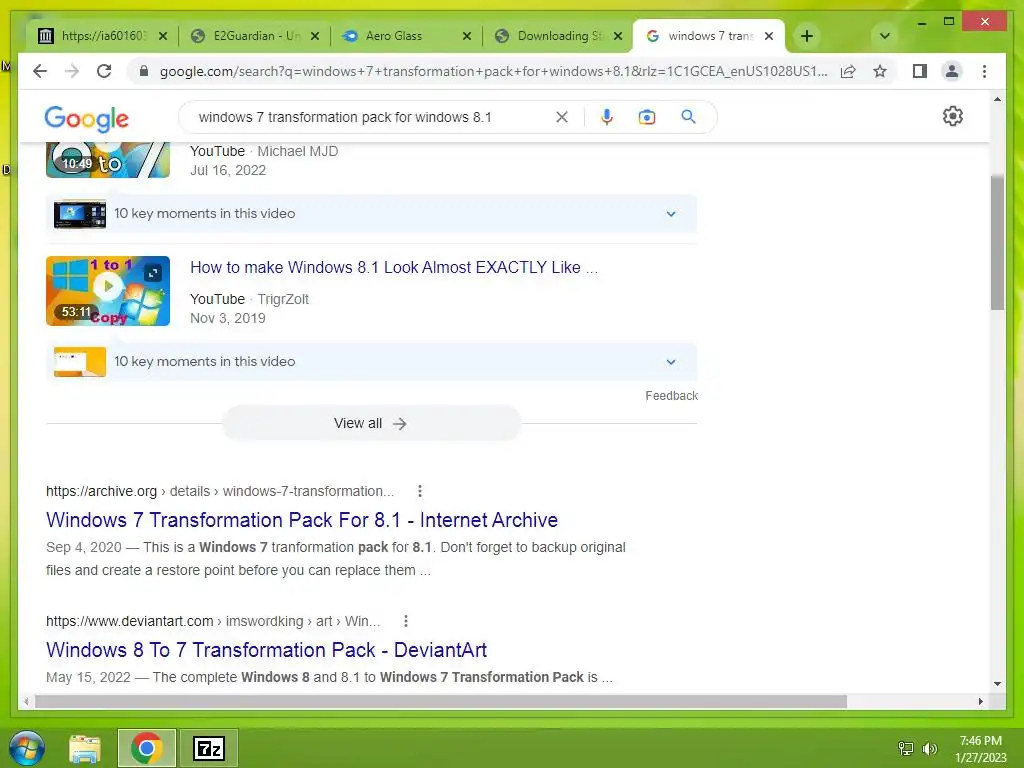The width and height of the screenshot is (1024, 768).
Task: Open Windows 8 To 7 Transformation Pack link
Action: pyautogui.click(x=266, y=650)
